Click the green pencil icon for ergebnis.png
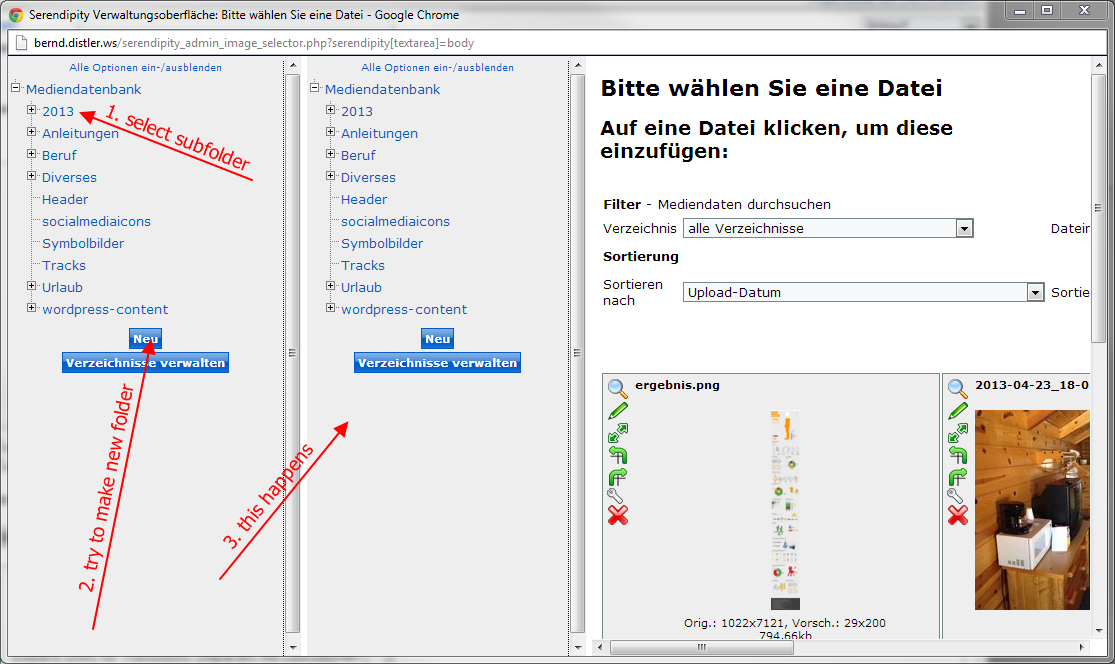Image resolution: width=1115 pixels, height=664 pixels. click(617, 411)
